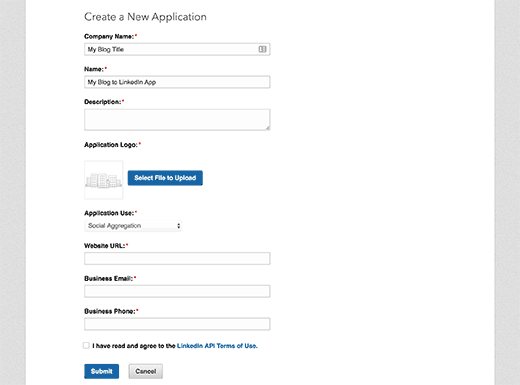The height and width of the screenshot is (385, 520).
Task: Open the Application Use dropdown
Action: [133, 226]
